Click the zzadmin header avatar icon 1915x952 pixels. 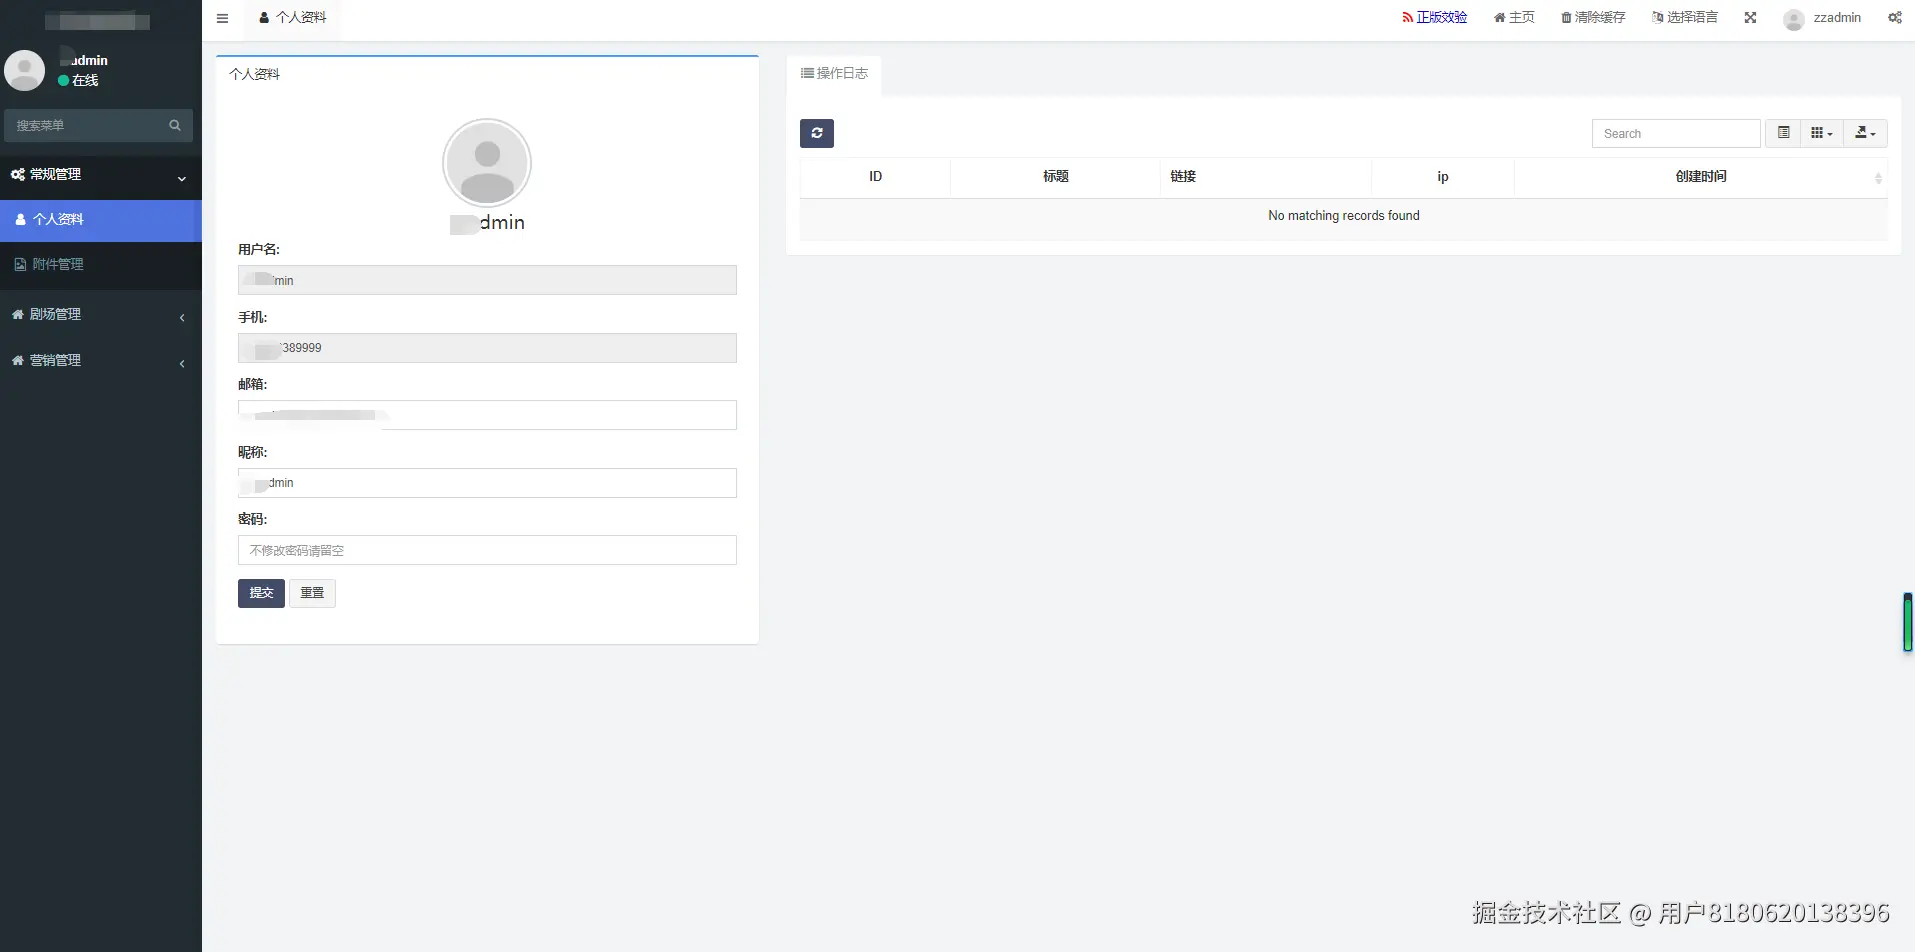pos(1794,19)
